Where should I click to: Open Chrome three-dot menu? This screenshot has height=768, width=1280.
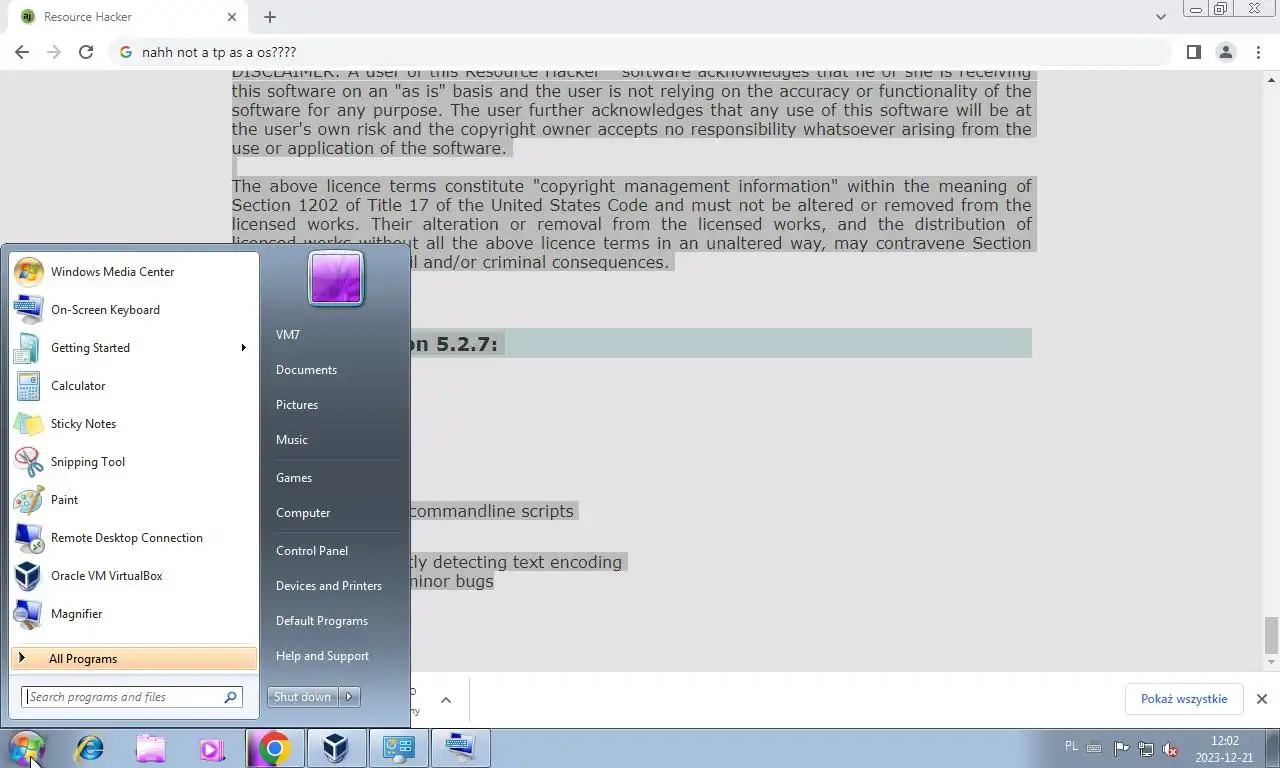click(x=1258, y=52)
